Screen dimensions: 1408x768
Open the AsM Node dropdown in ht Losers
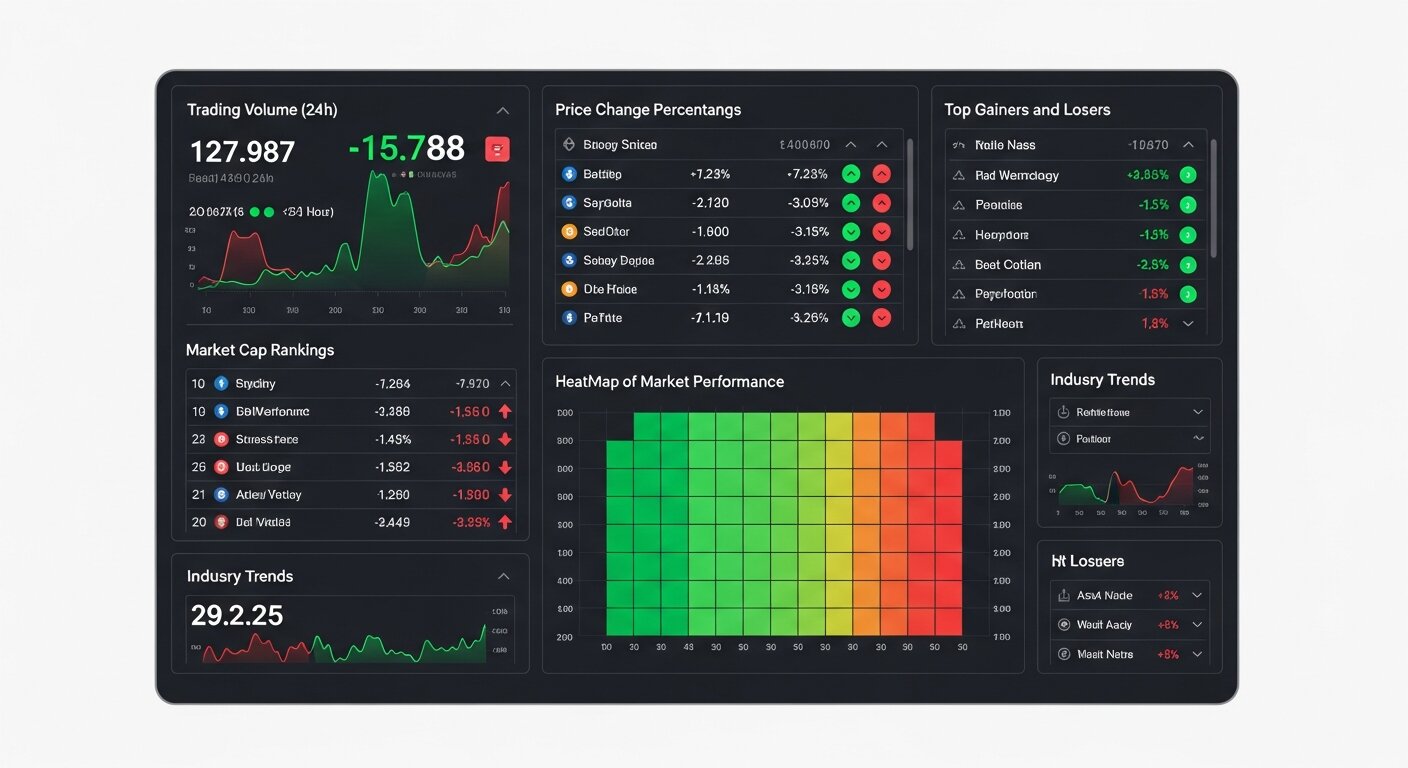click(1196, 594)
